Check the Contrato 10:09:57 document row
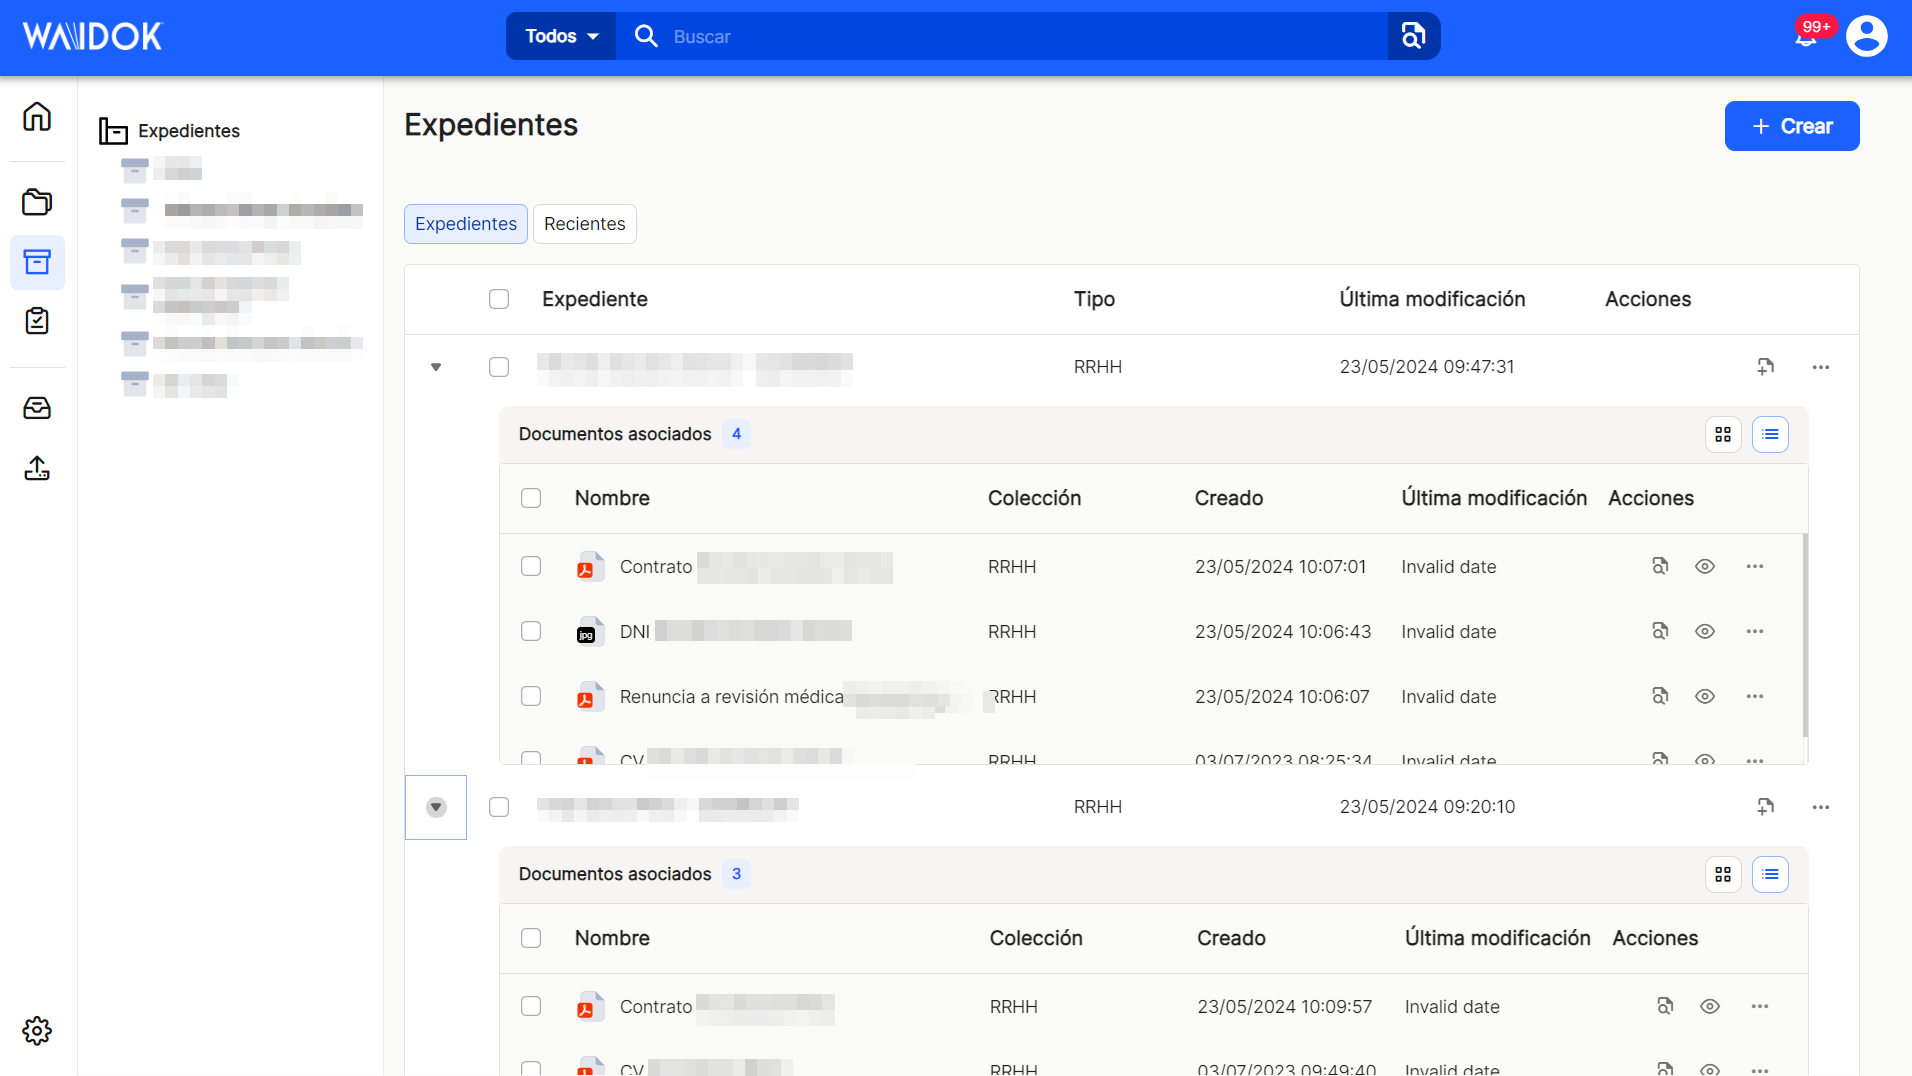The height and width of the screenshot is (1076, 1912). (x=531, y=1006)
